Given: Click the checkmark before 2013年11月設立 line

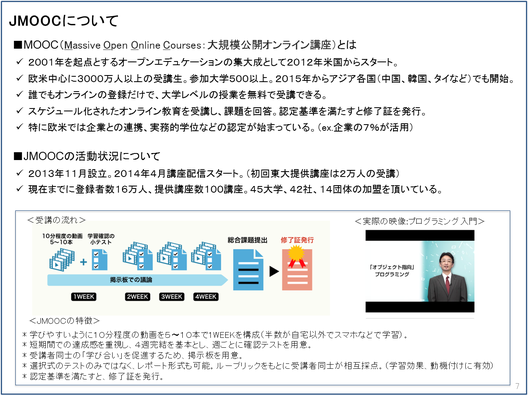Looking at the screenshot, I should click(x=19, y=173).
